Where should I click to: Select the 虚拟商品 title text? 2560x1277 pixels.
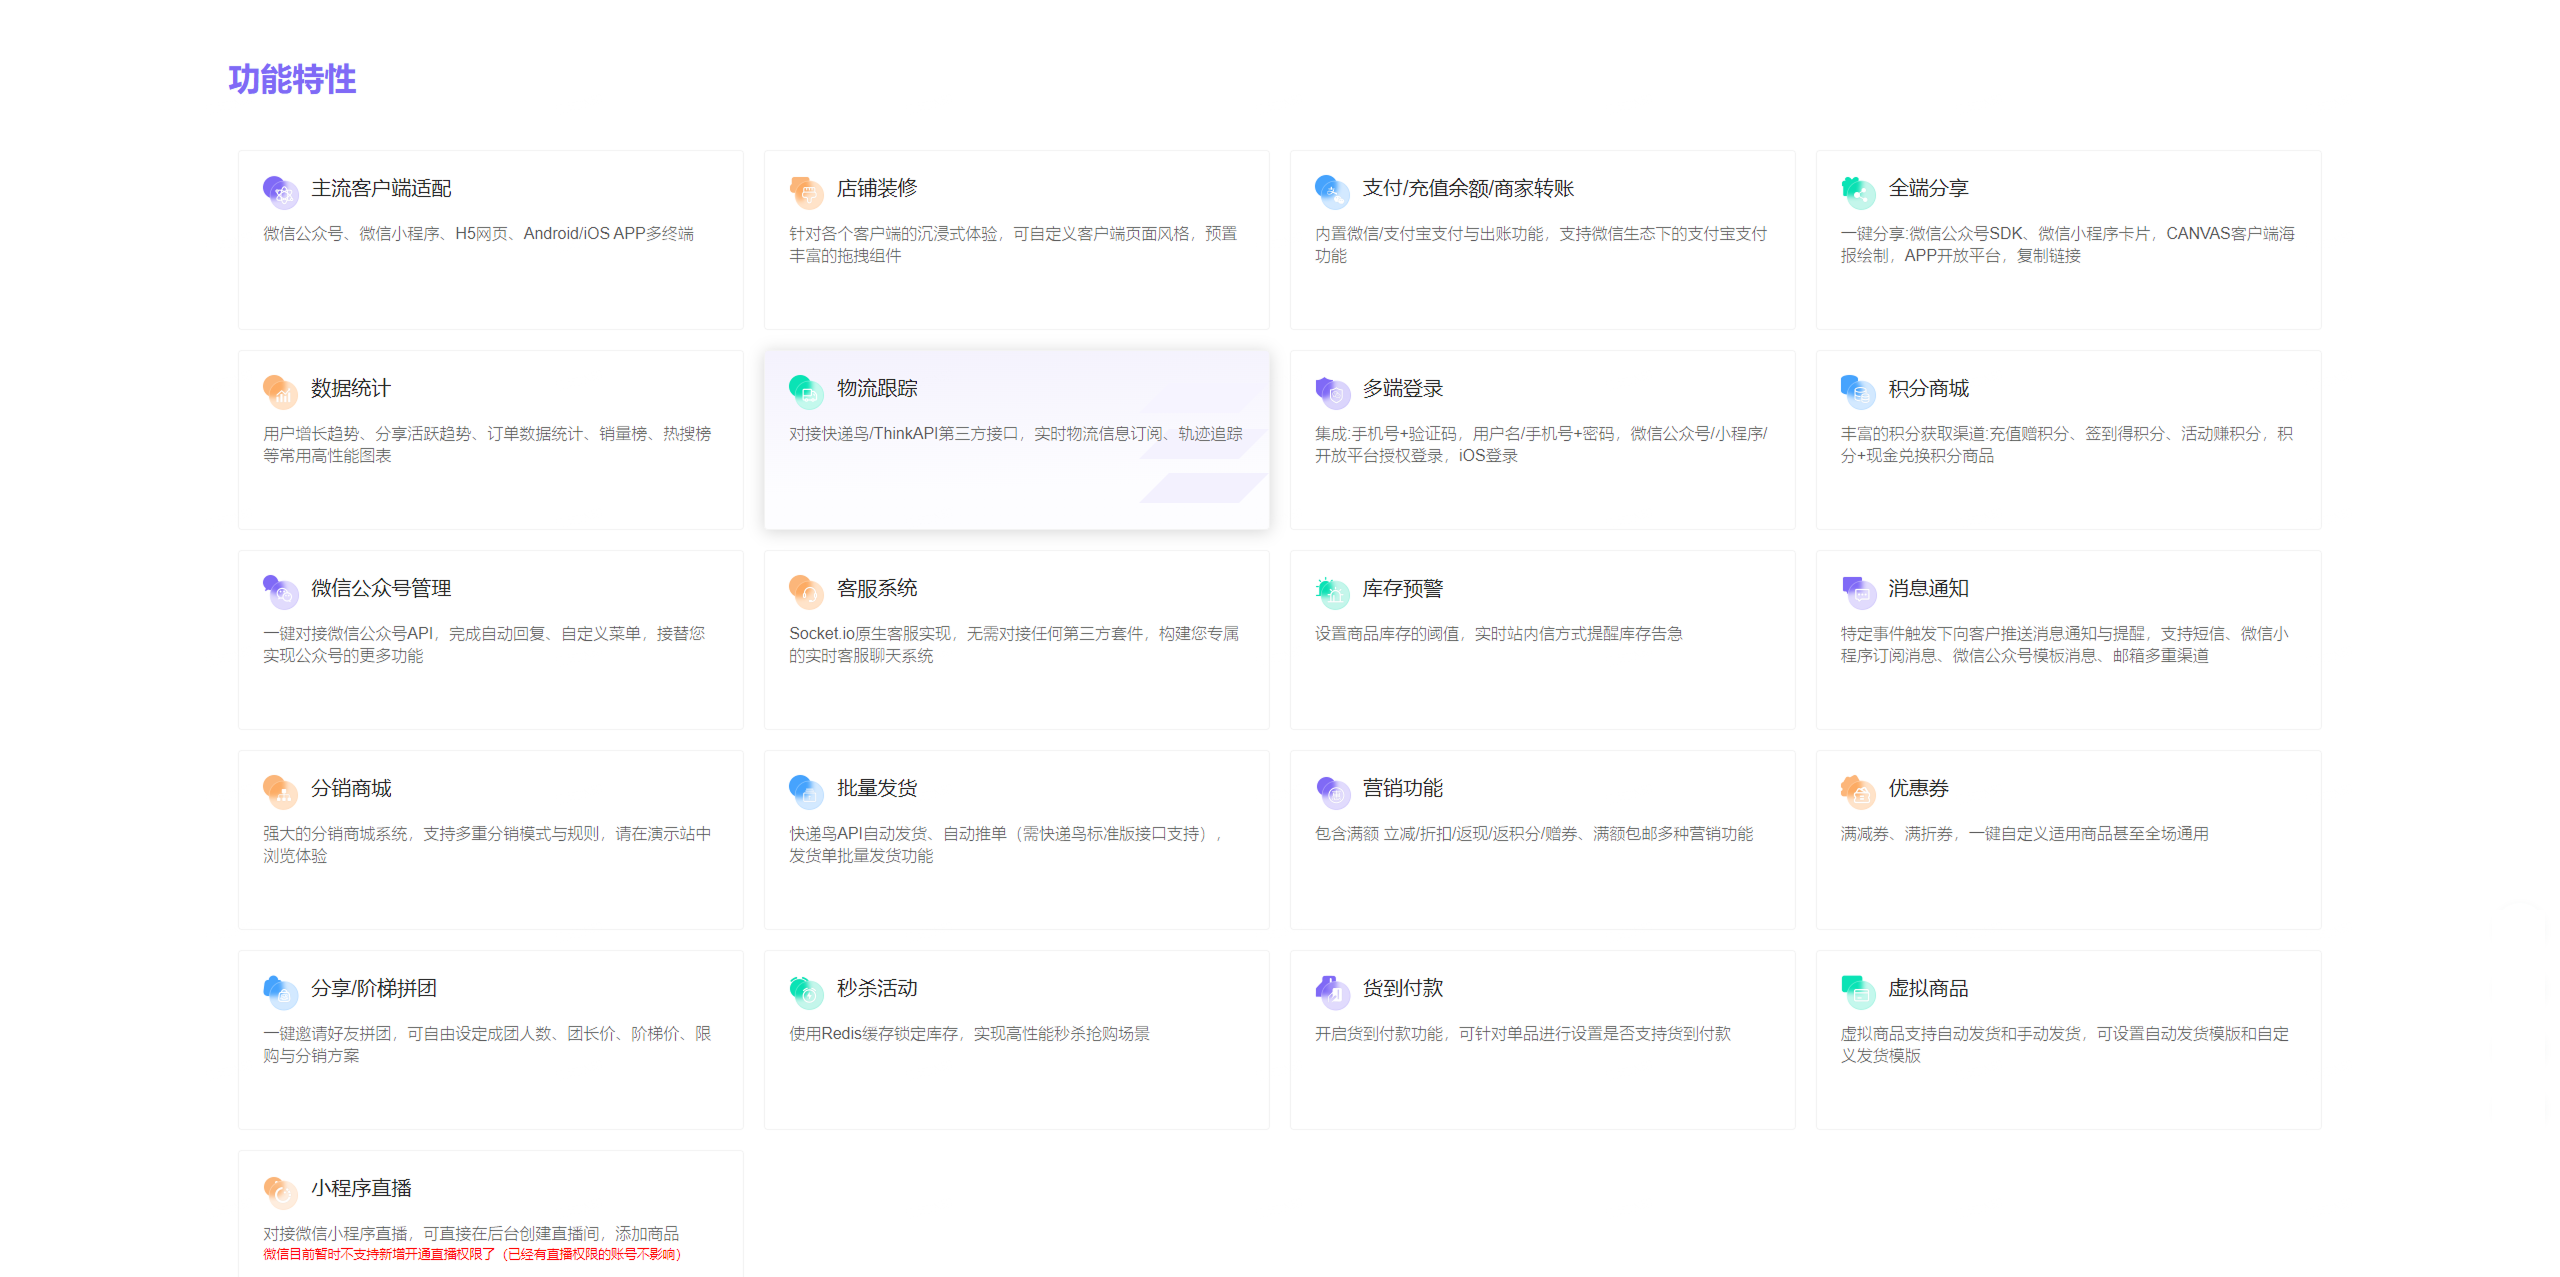point(1928,988)
